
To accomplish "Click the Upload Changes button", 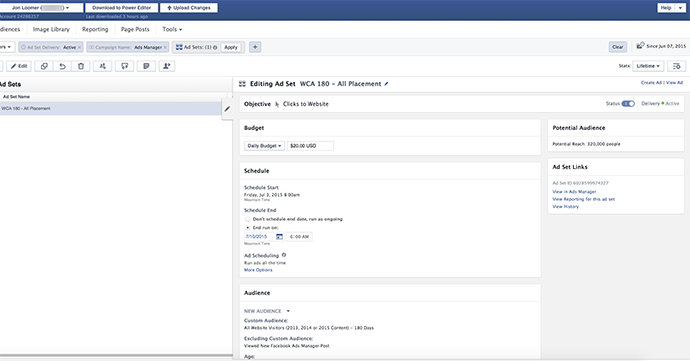I will coord(189,8).
